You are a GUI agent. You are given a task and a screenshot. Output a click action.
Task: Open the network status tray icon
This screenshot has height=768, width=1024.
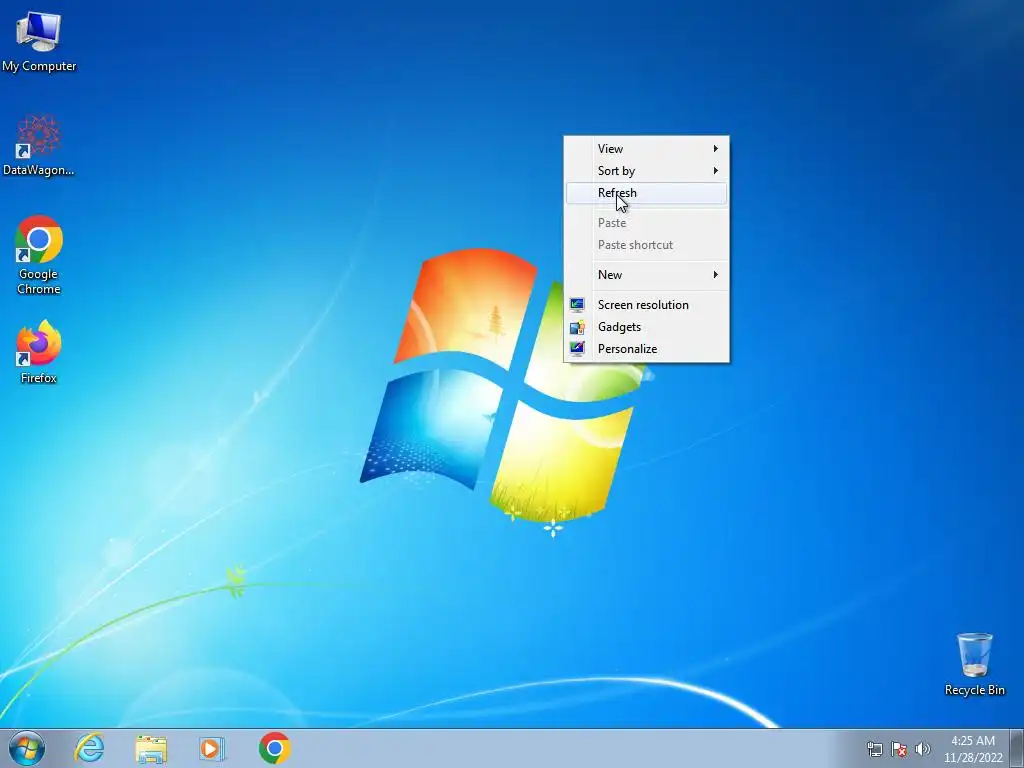coord(874,749)
